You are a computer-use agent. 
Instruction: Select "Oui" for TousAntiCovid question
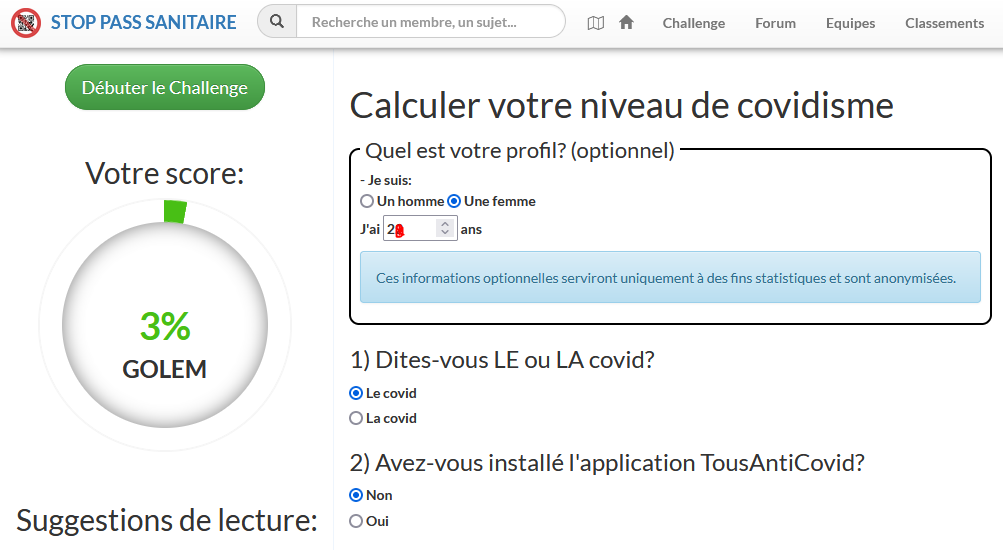click(356, 521)
